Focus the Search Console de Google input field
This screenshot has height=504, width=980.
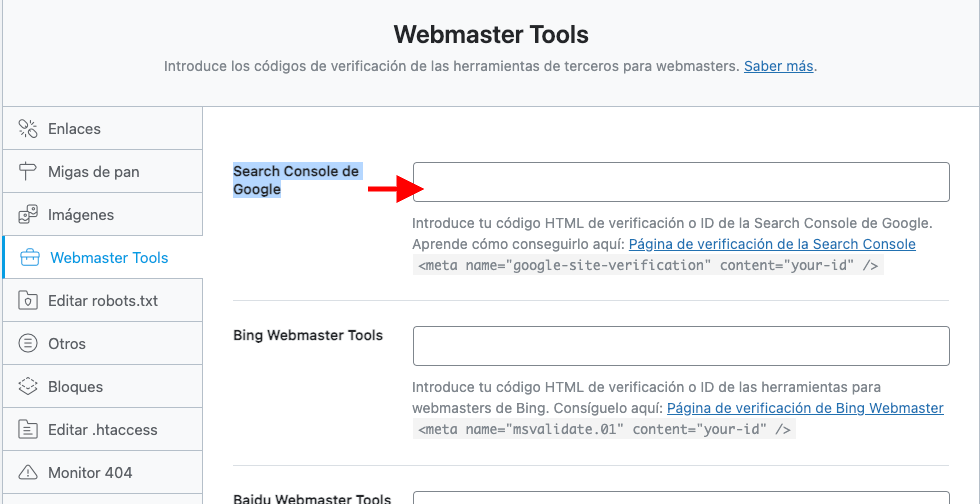pyautogui.click(x=681, y=182)
